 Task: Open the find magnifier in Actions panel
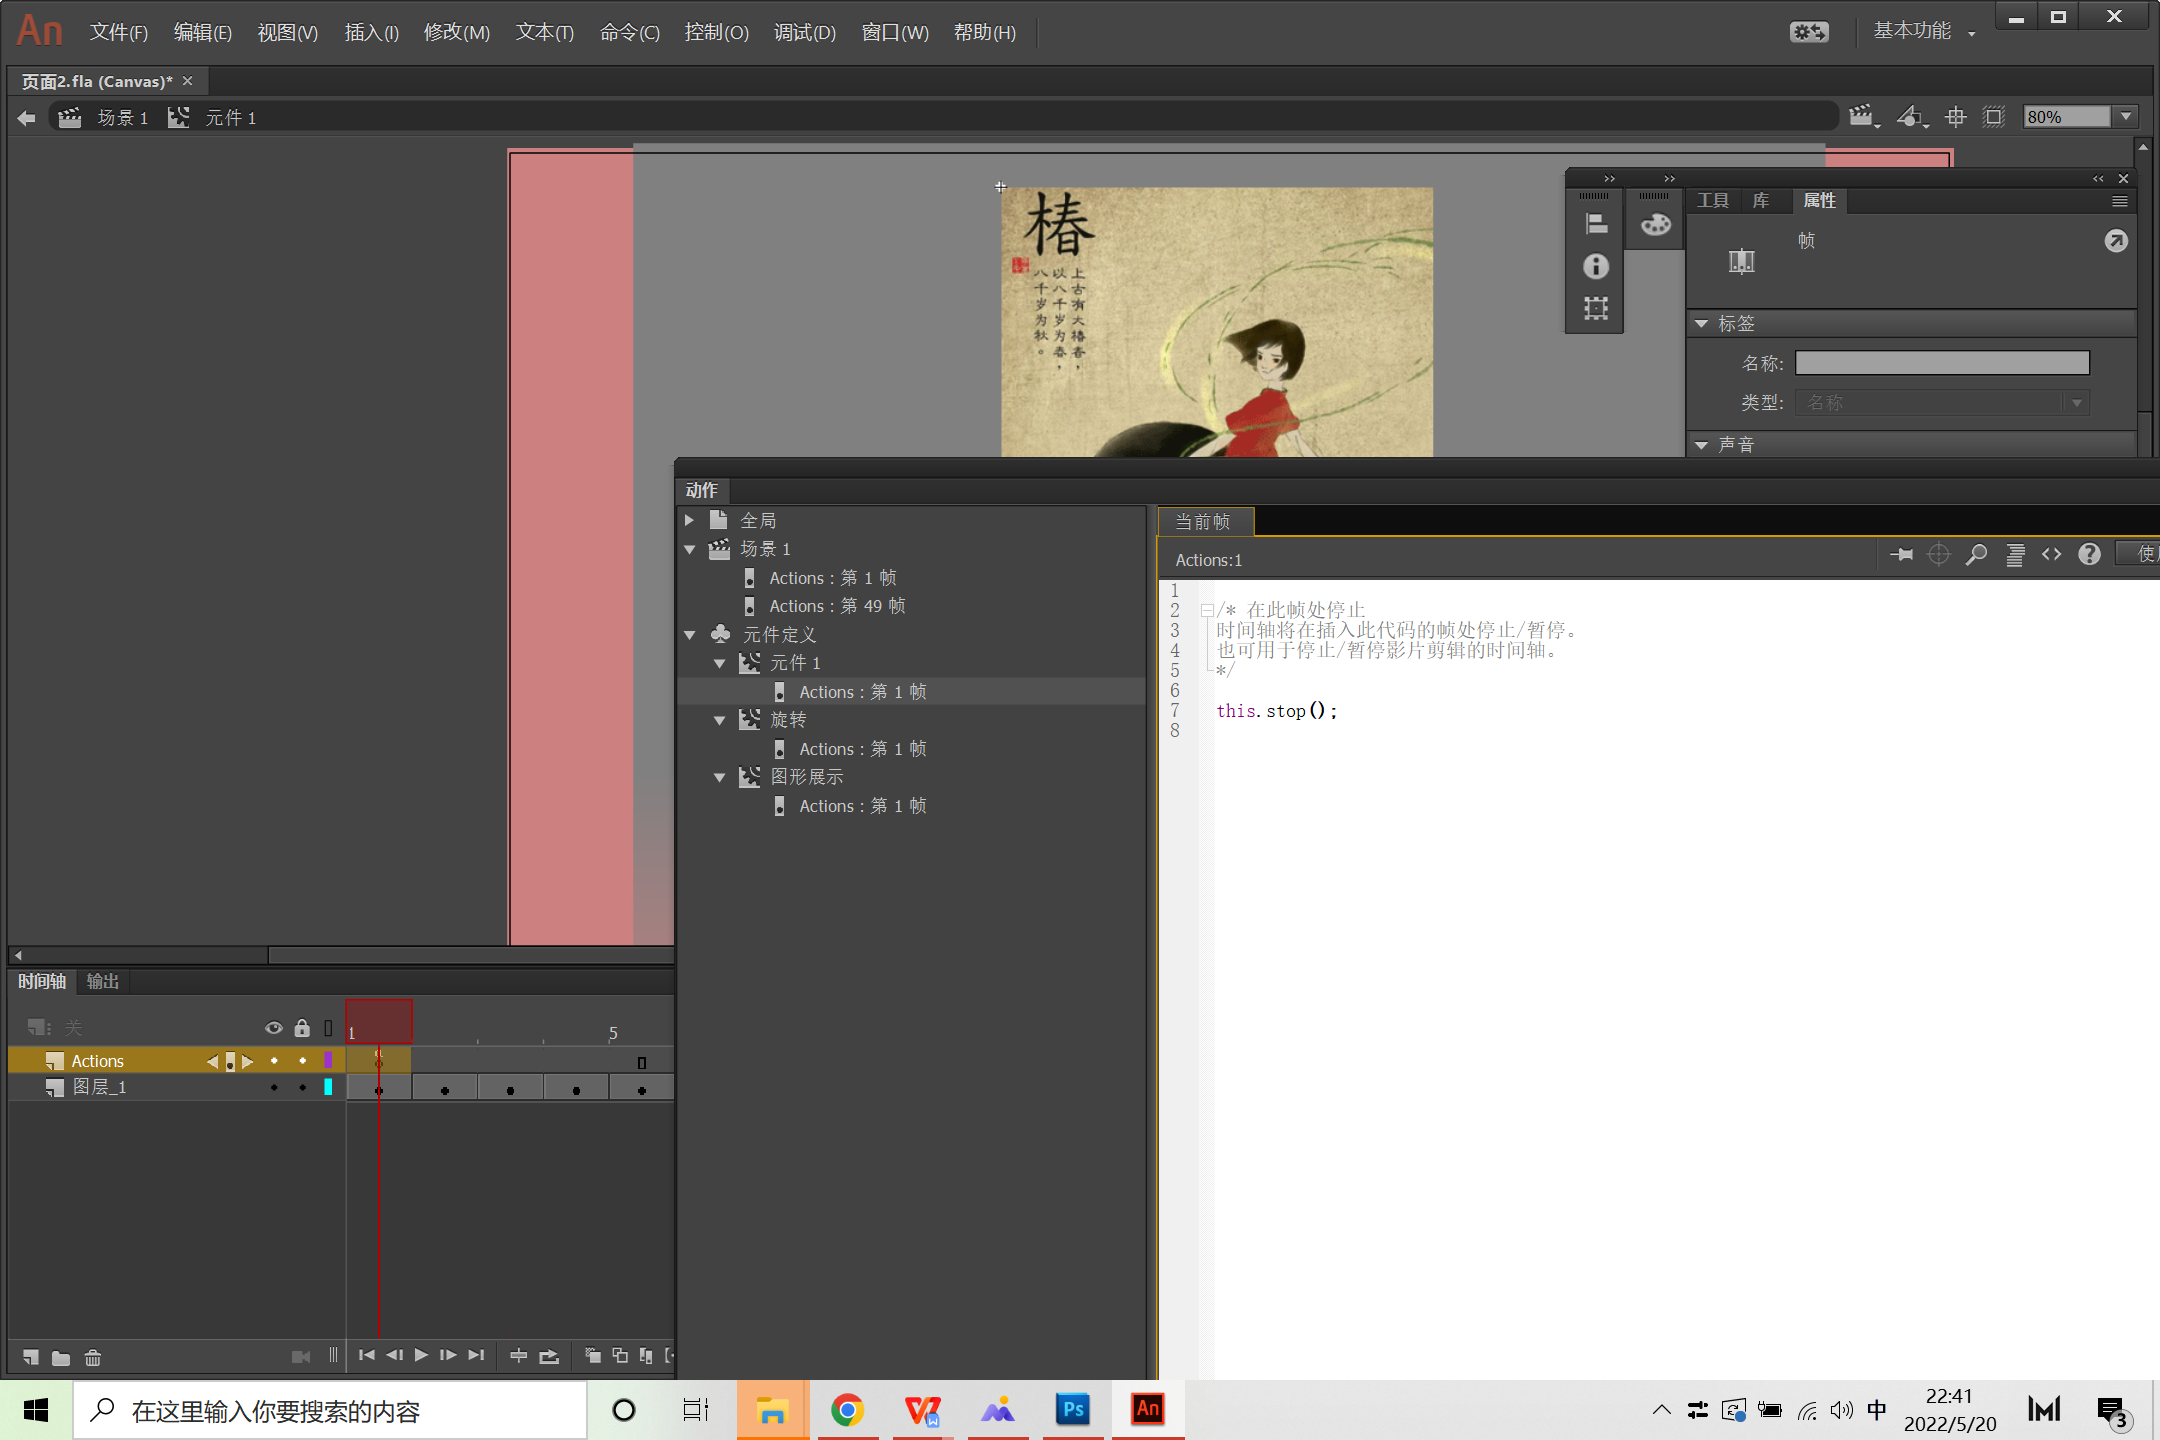(1976, 555)
